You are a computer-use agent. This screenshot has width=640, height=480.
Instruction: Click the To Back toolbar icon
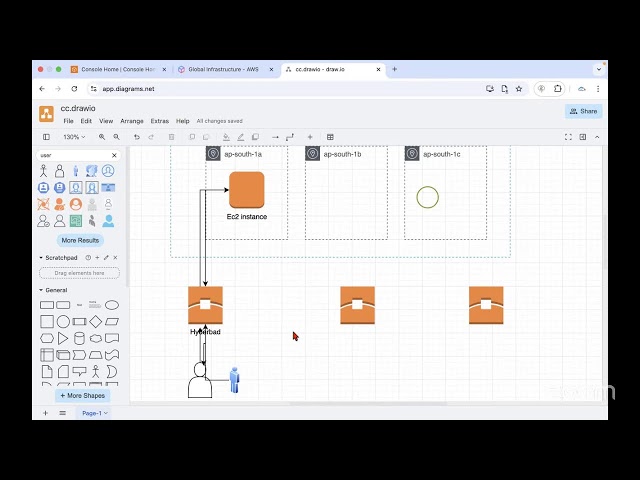click(206, 137)
